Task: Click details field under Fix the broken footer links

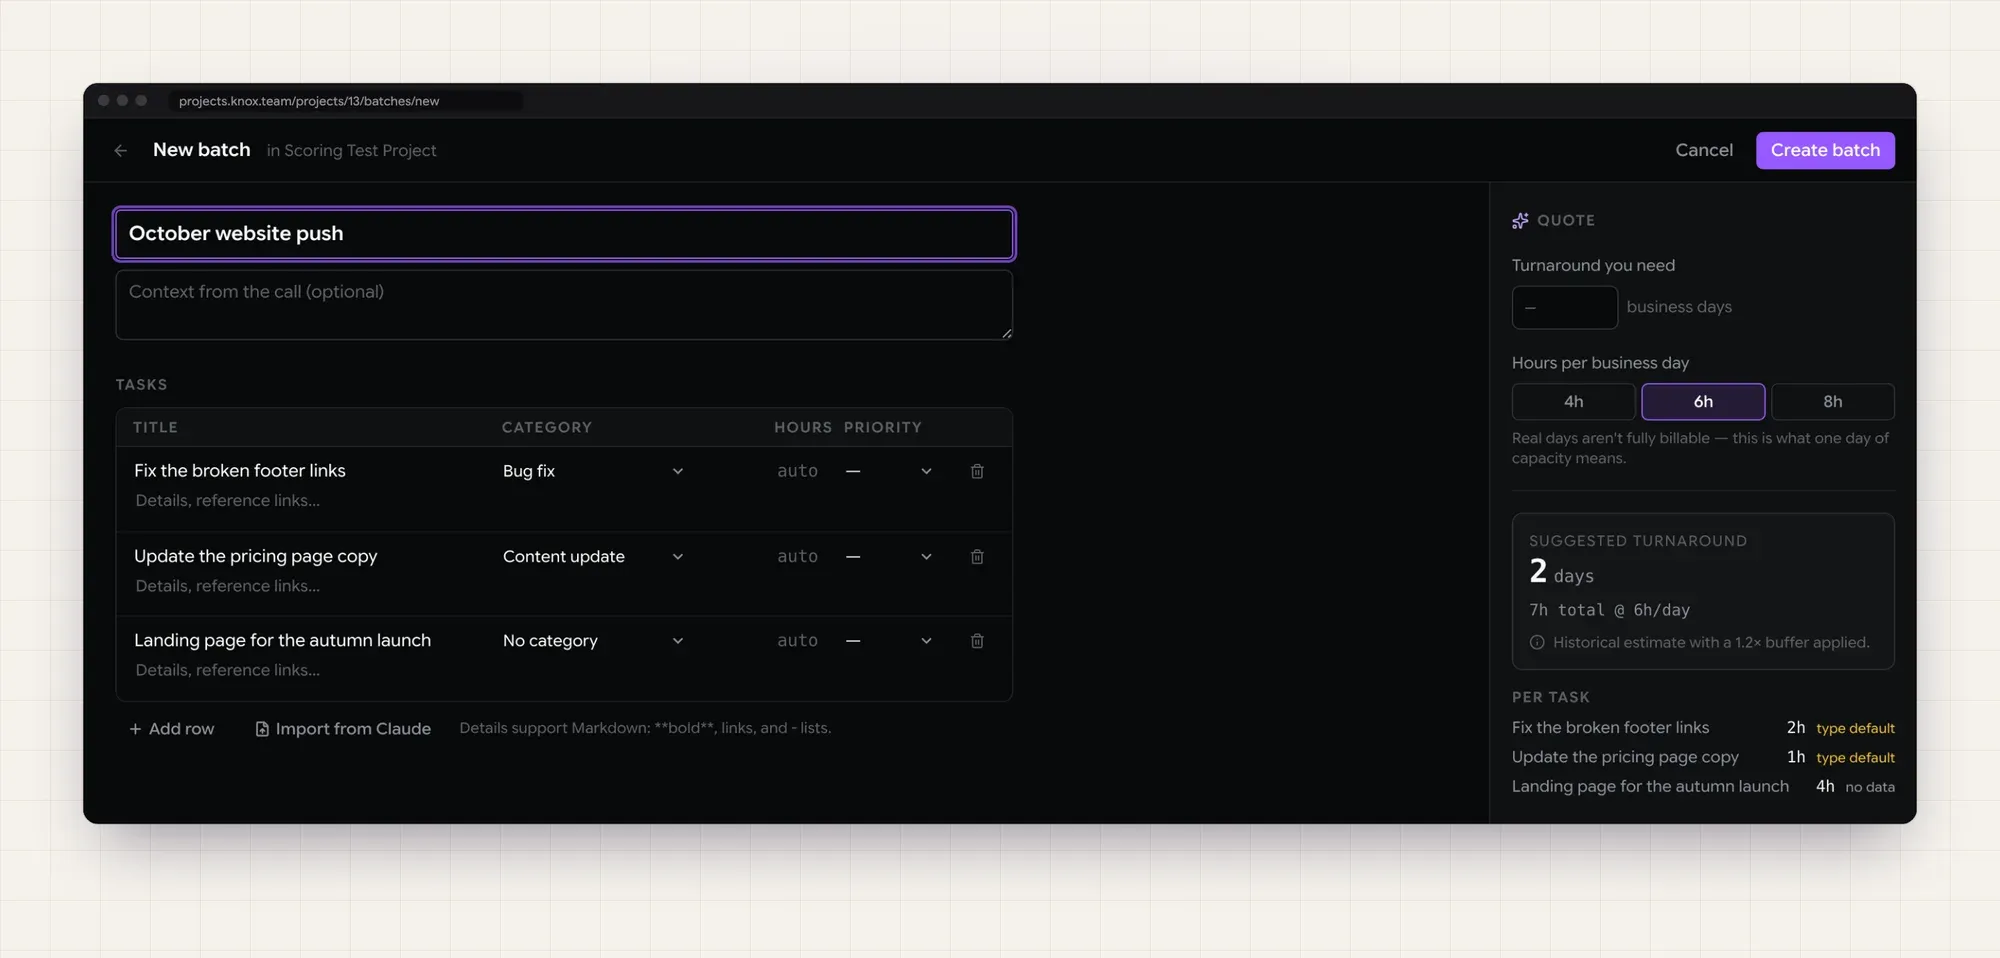Action: [x=228, y=501]
